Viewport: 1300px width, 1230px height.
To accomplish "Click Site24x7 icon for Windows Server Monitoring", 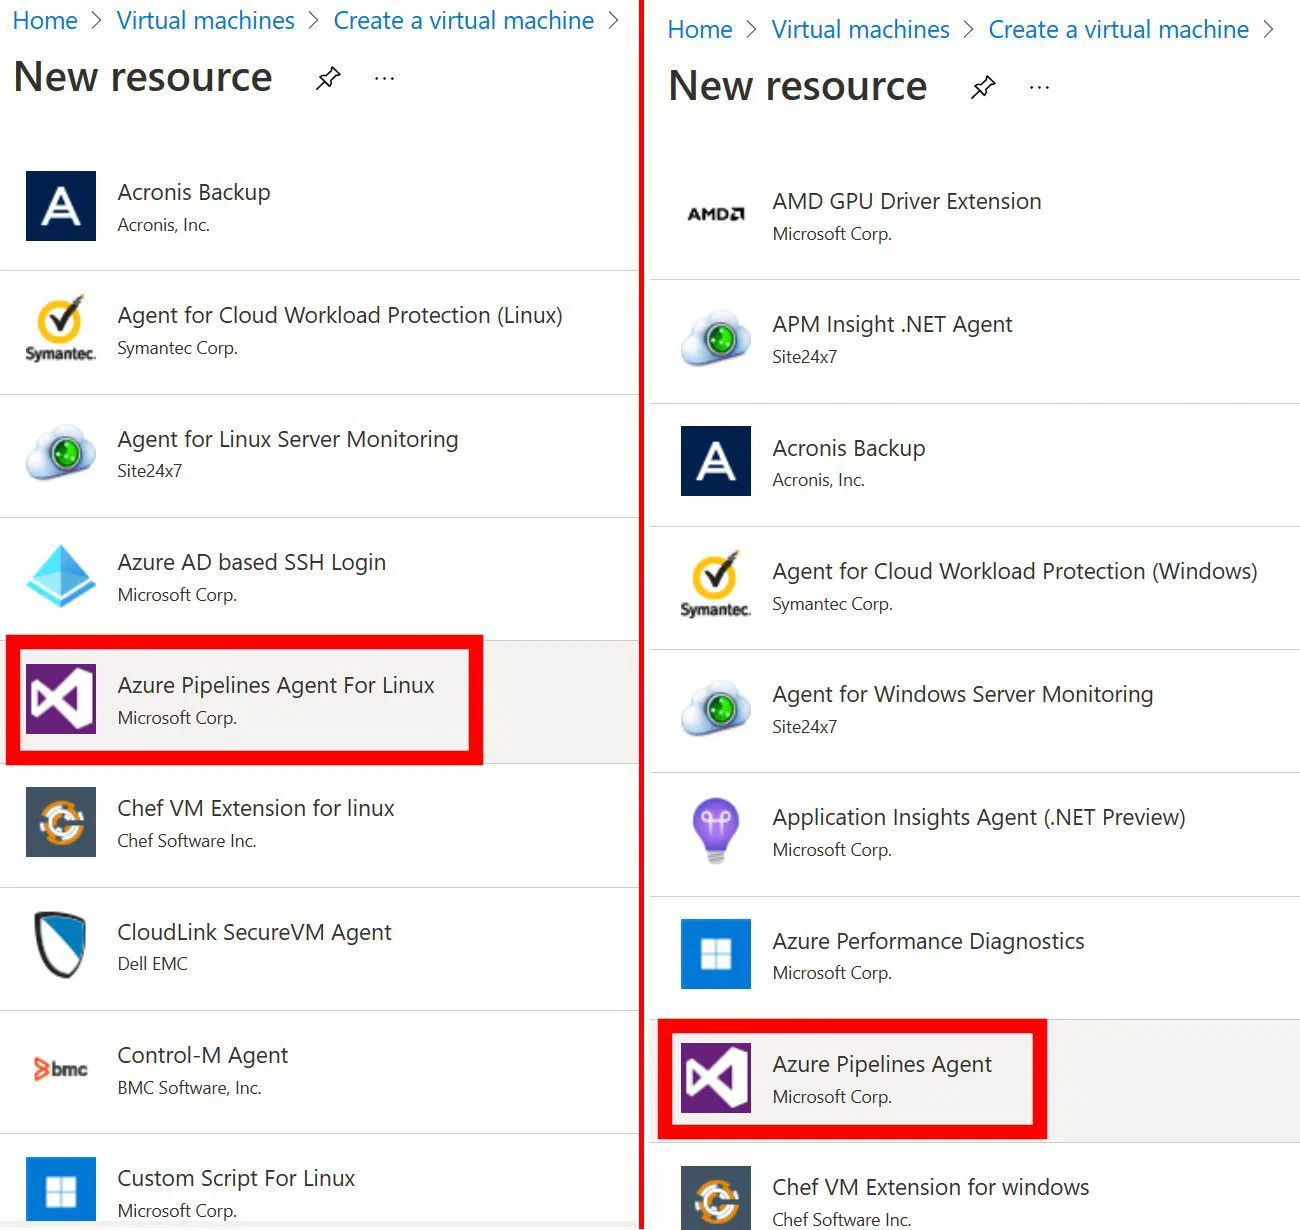I will (716, 708).
